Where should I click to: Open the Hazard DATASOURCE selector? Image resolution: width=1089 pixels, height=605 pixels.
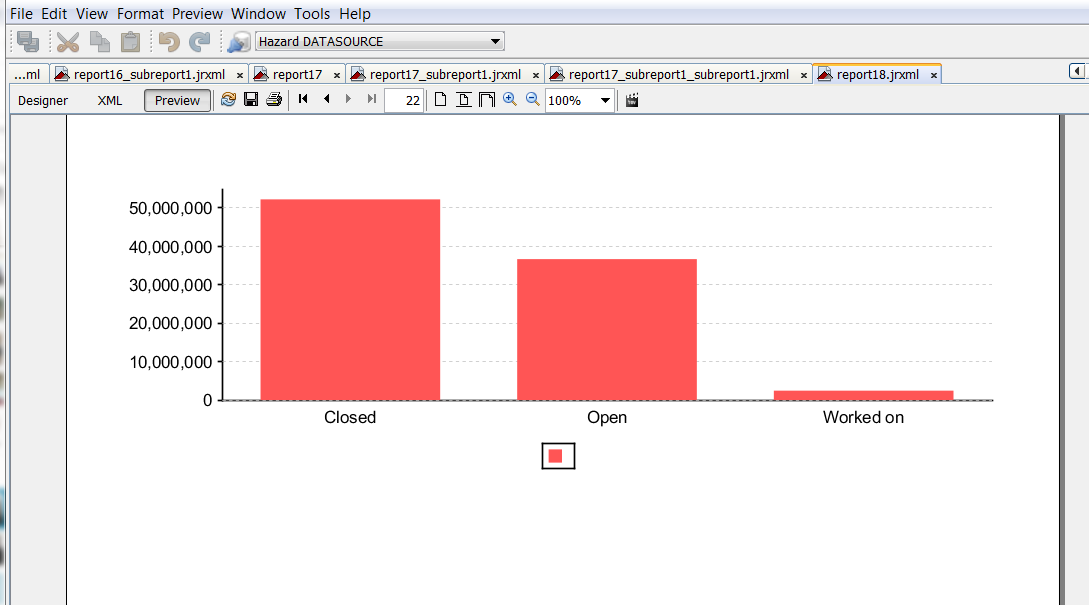click(x=495, y=41)
